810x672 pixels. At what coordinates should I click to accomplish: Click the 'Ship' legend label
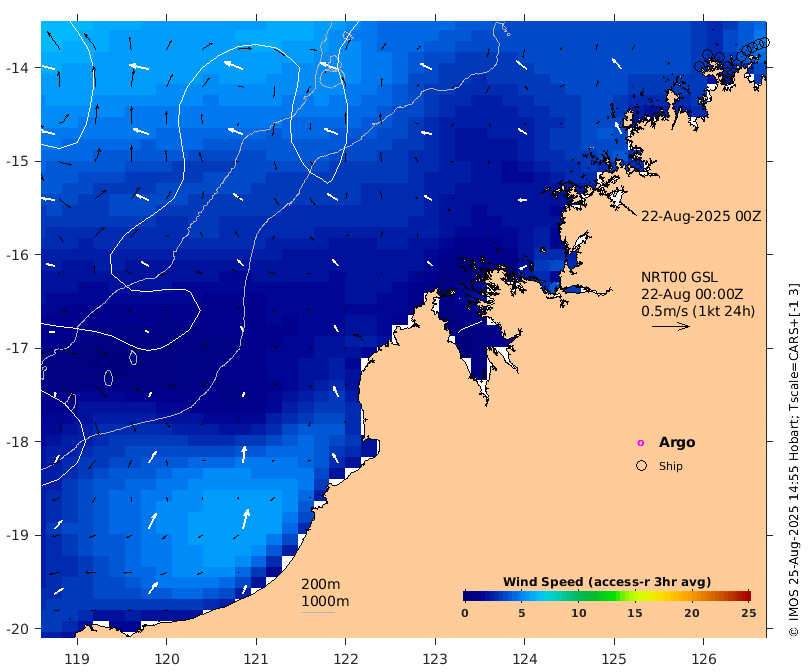tap(671, 466)
